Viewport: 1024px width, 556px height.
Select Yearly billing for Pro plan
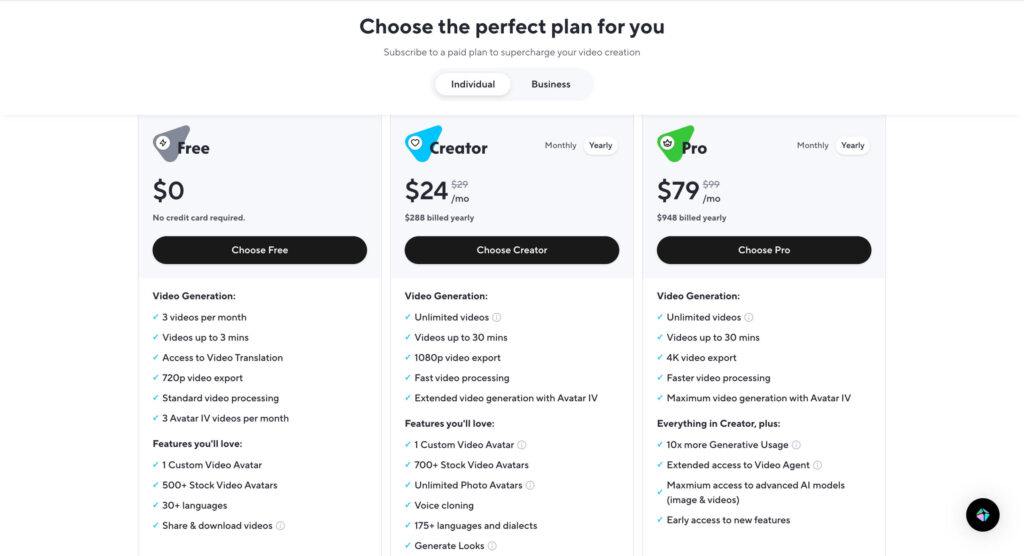(853, 146)
